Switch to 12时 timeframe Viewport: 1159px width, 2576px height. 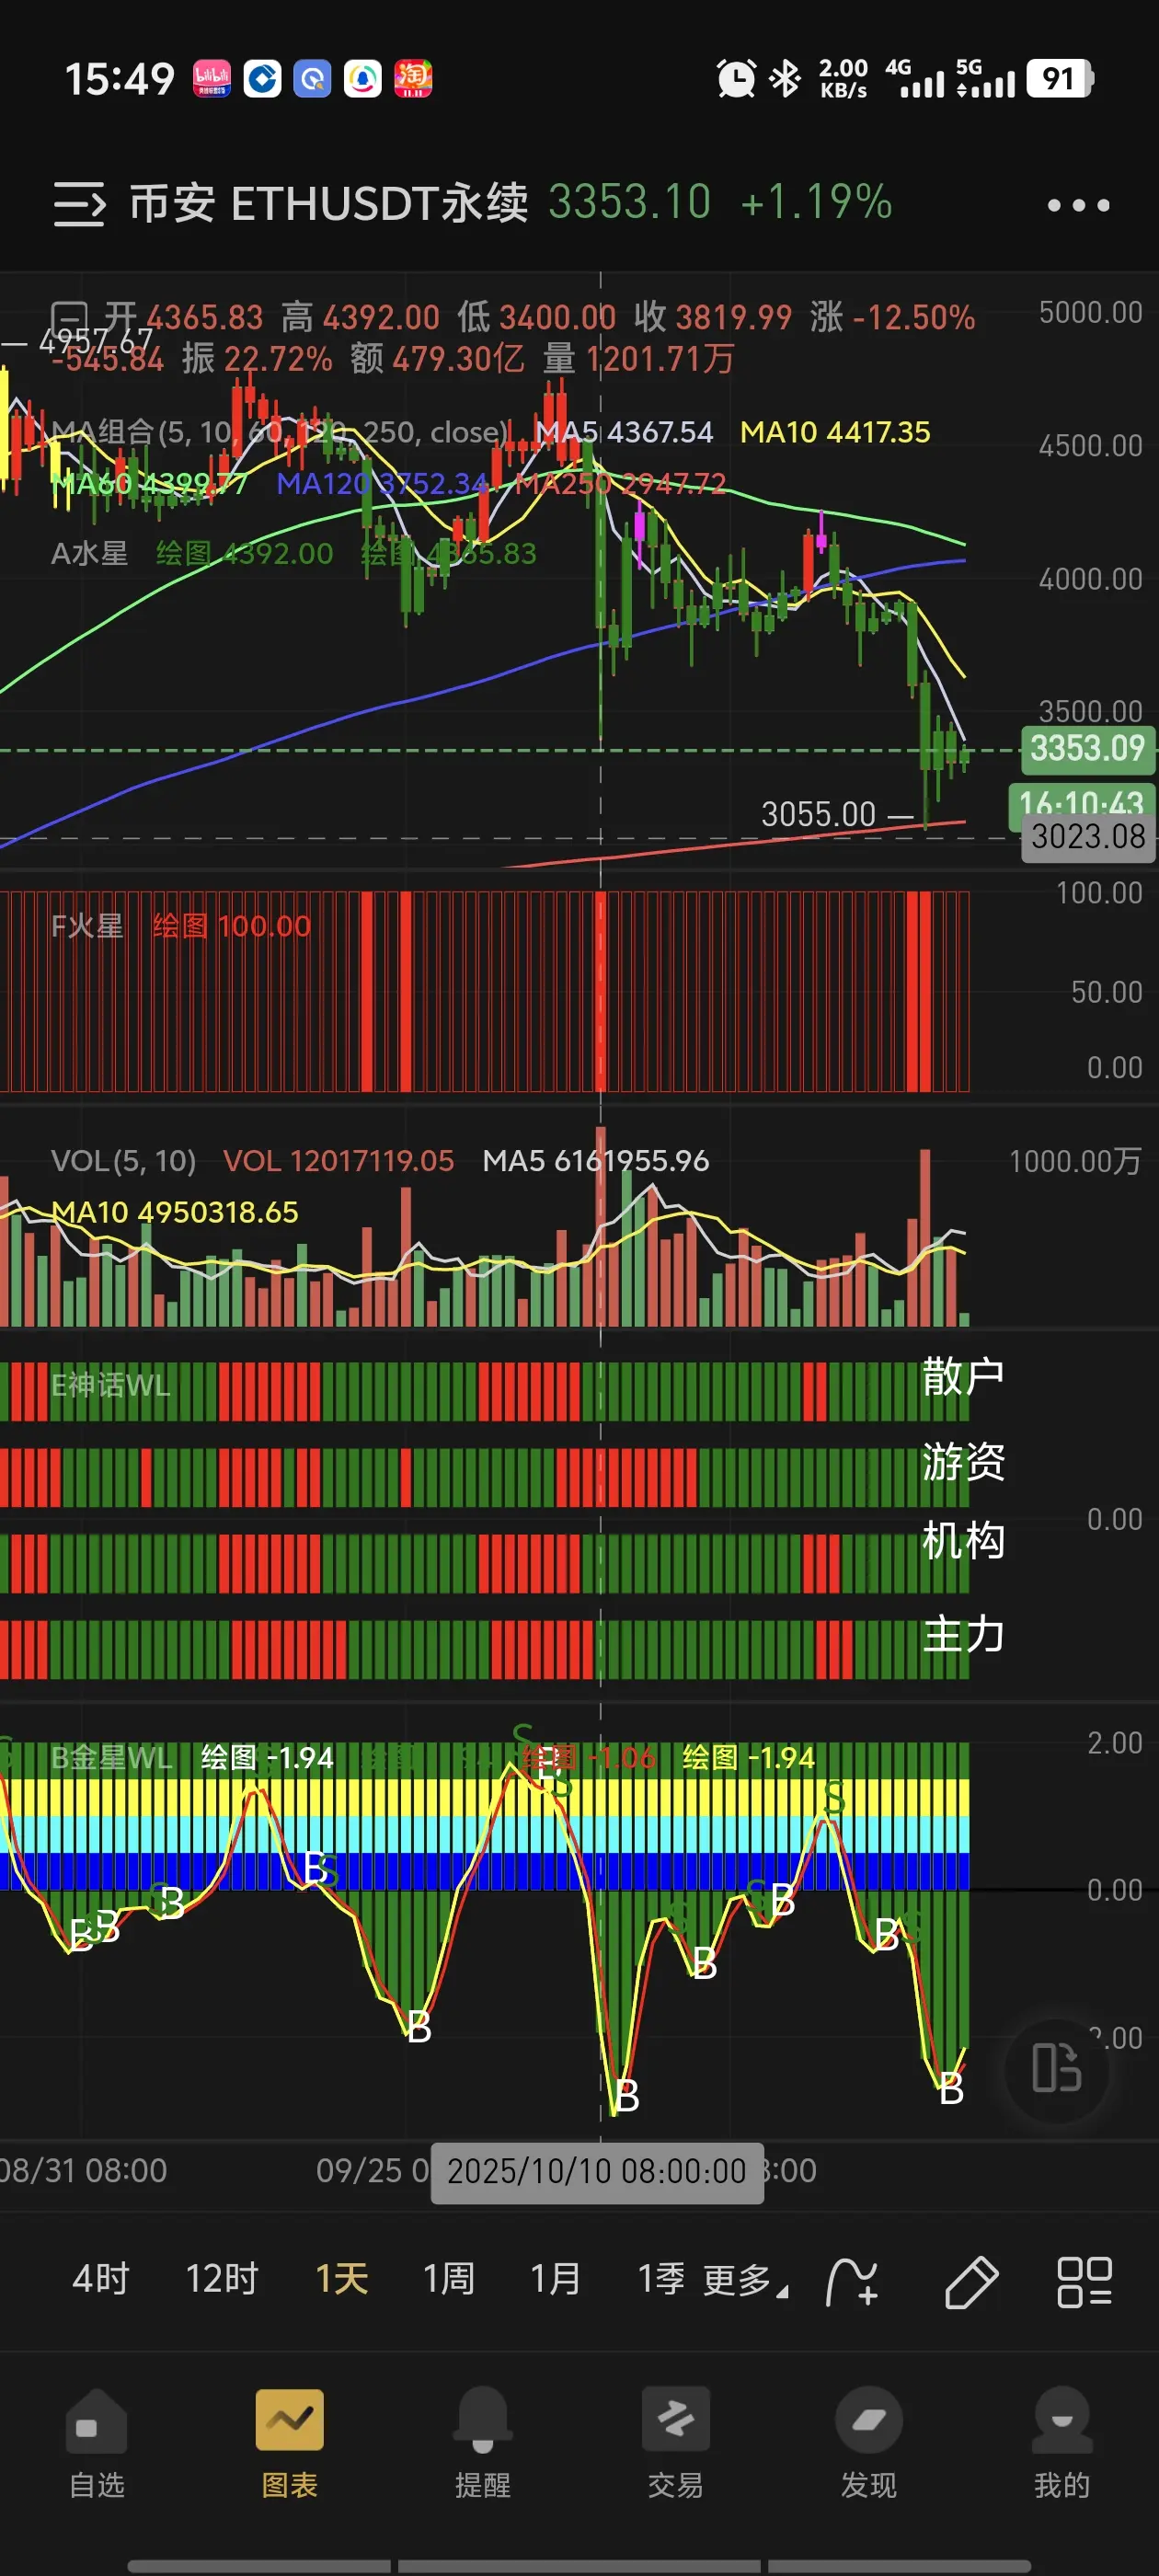pyautogui.click(x=222, y=2279)
